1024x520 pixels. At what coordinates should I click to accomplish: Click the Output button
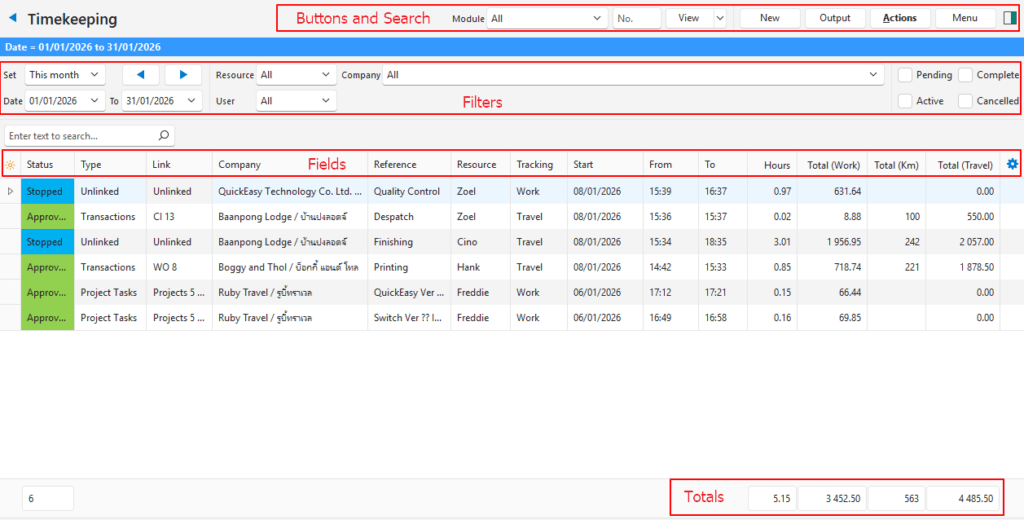point(834,18)
